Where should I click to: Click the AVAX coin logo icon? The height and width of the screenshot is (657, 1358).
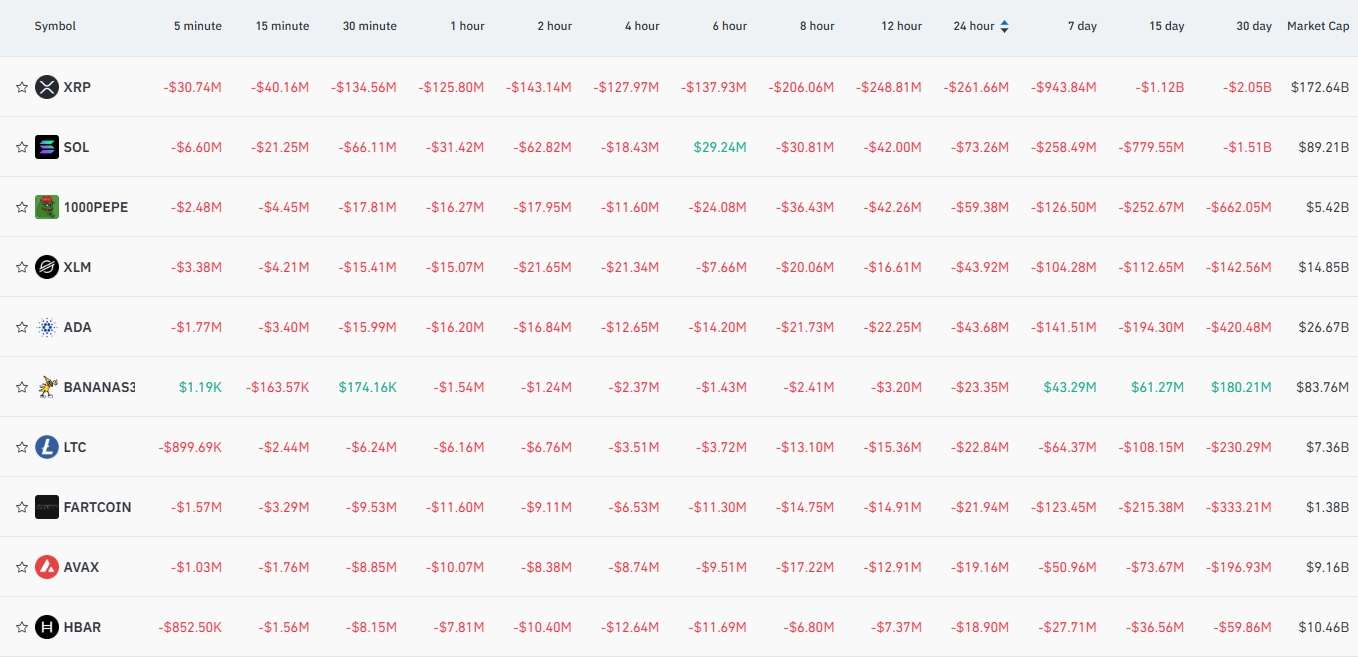click(47, 567)
